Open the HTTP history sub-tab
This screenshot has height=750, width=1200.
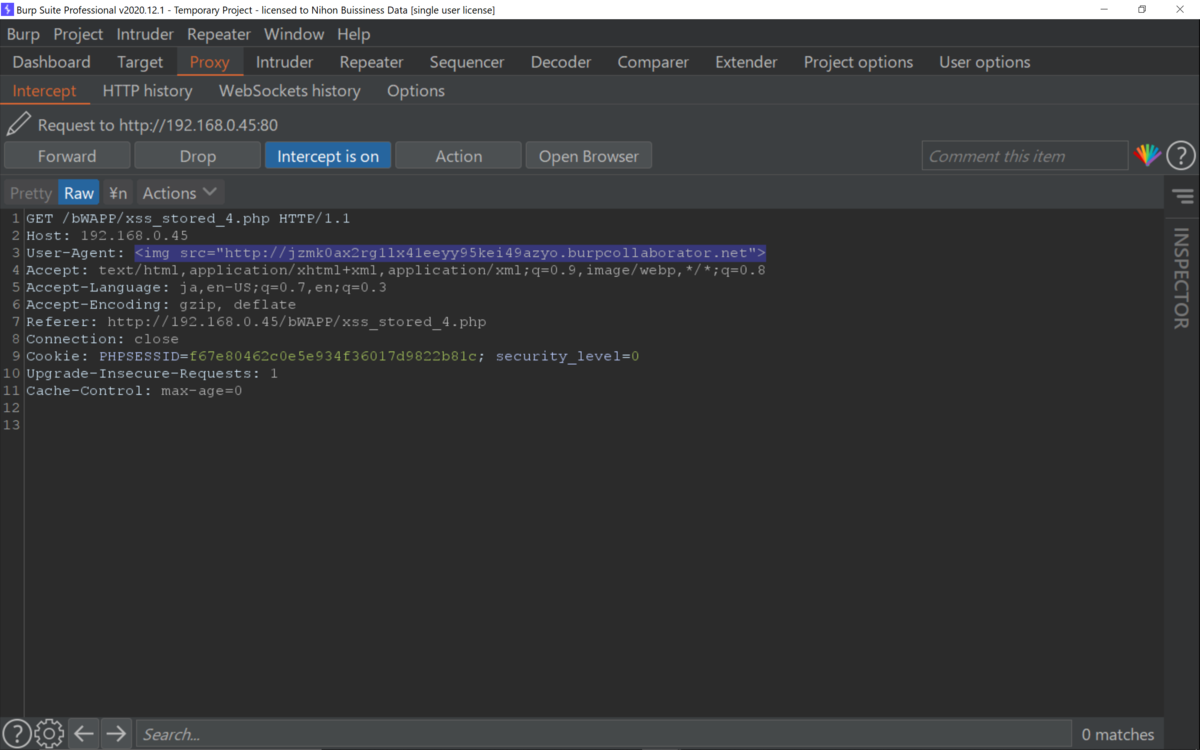coord(147,91)
